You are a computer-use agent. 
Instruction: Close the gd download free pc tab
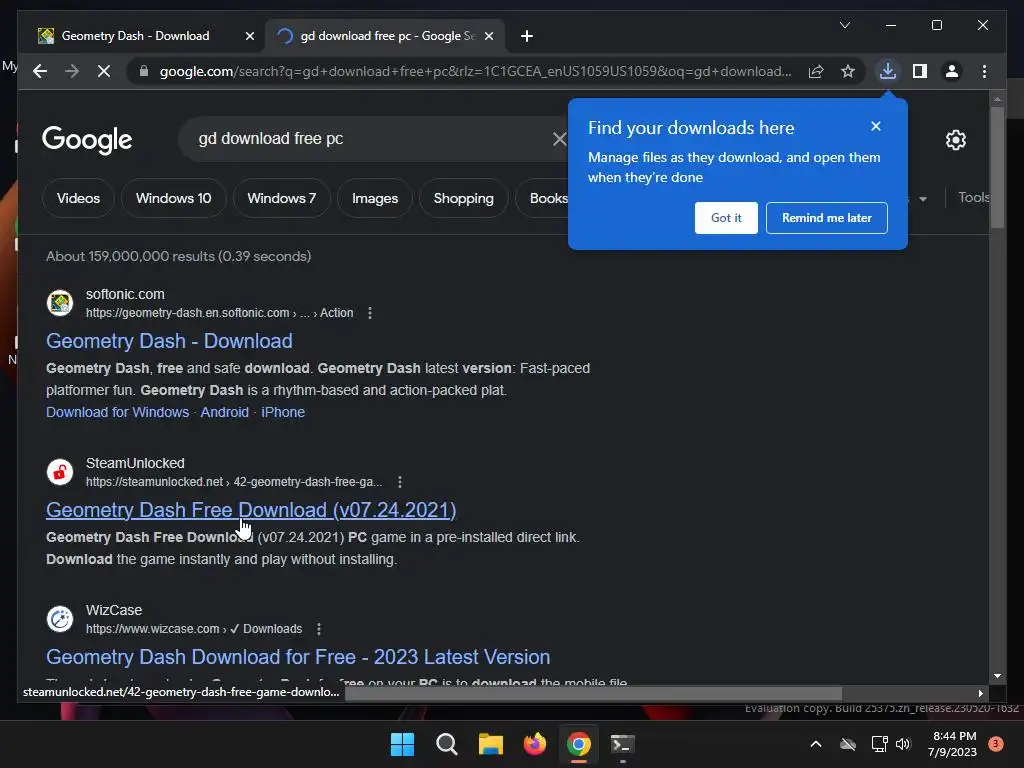(488, 36)
